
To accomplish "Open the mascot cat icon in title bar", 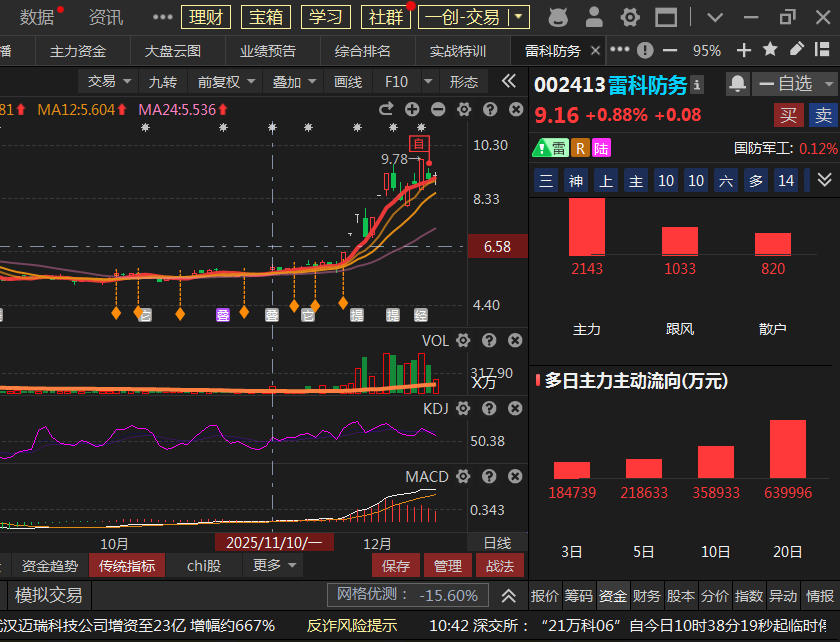I will (x=558, y=17).
